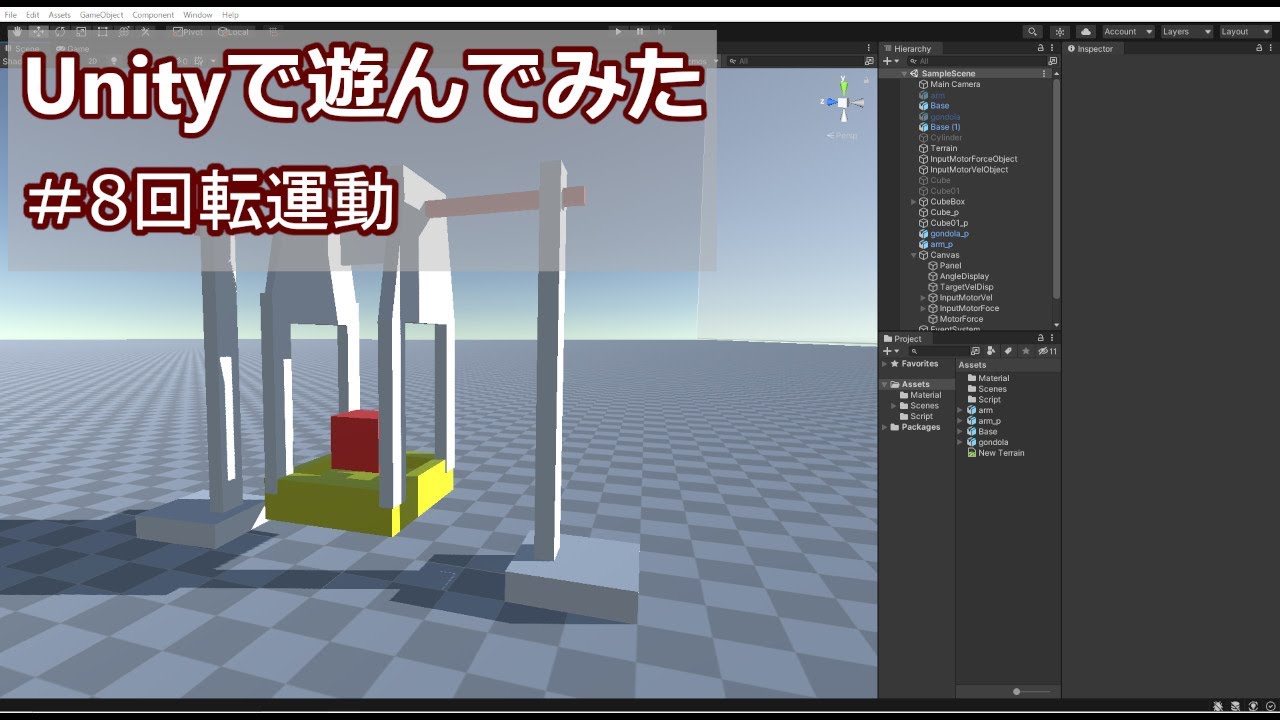Start Play mode

coord(618,32)
